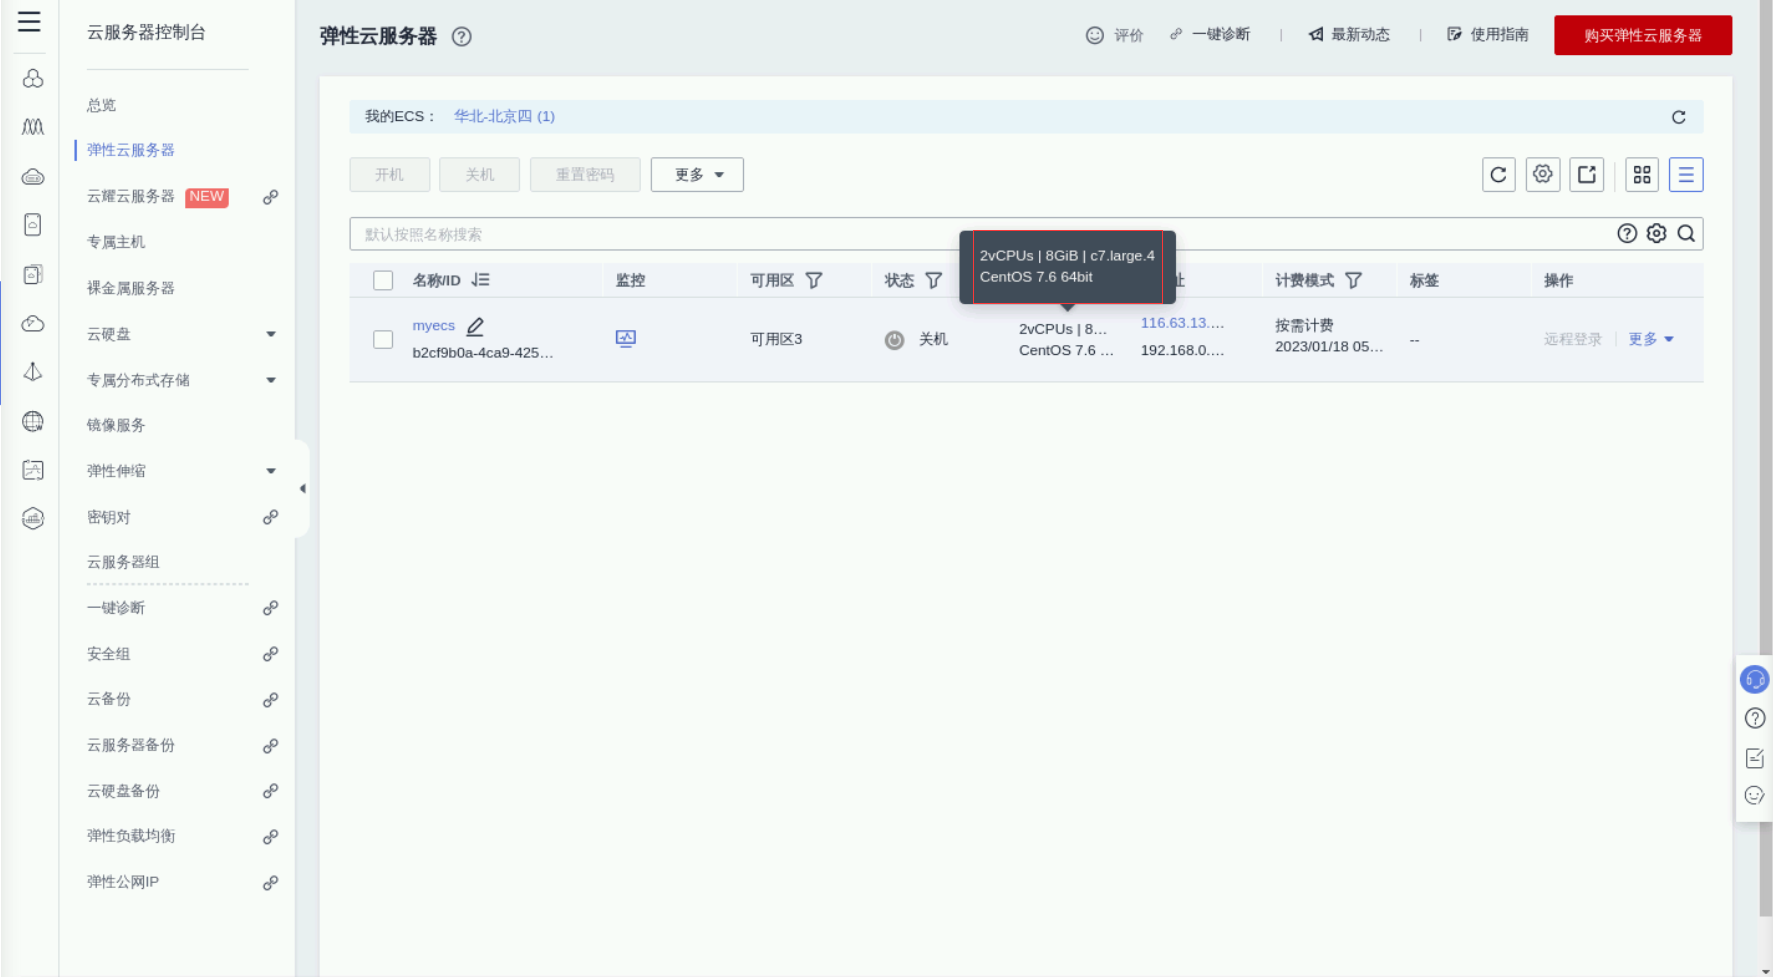
Task: Select all servers via header checkbox
Action: point(383,281)
